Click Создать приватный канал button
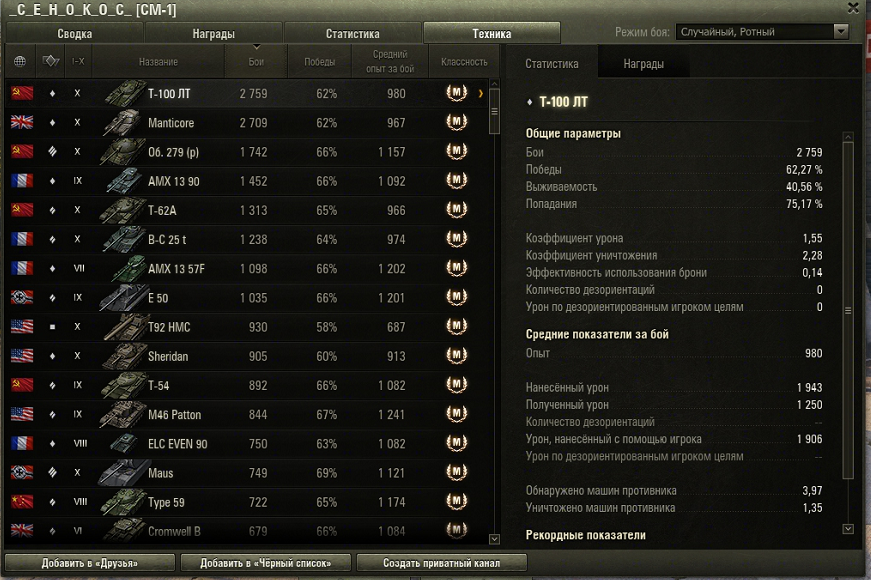Image resolution: width=871 pixels, height=580 pixels. point(442,563)
